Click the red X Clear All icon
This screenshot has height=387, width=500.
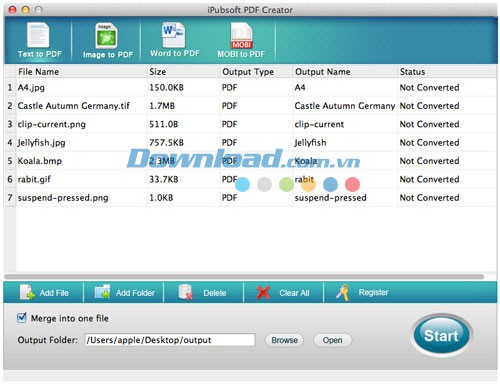263,292
